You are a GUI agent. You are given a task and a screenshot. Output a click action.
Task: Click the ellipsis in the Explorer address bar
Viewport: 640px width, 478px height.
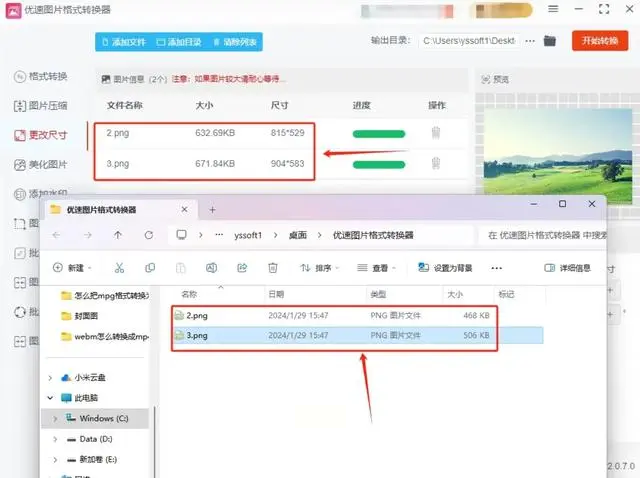click(x=219, y=235)
